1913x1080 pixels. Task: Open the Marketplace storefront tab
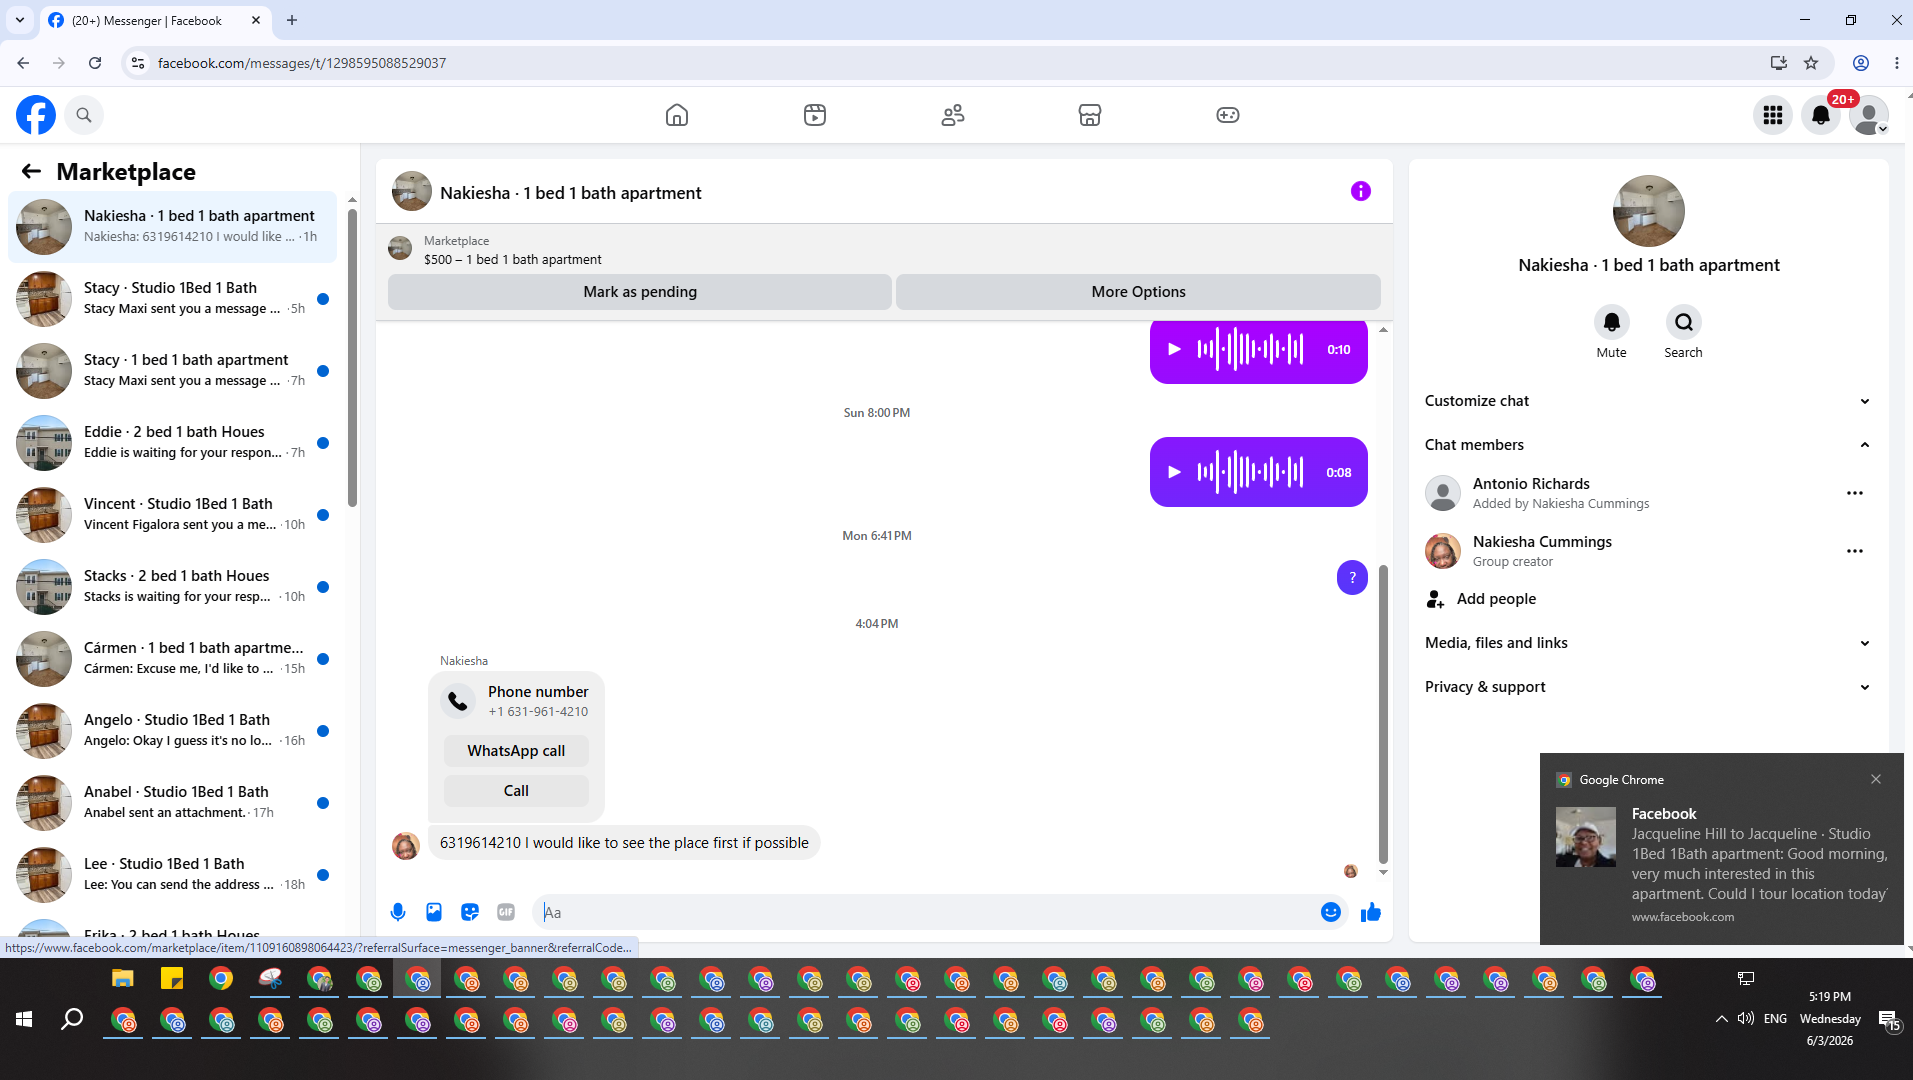[x=1090, y=115]
